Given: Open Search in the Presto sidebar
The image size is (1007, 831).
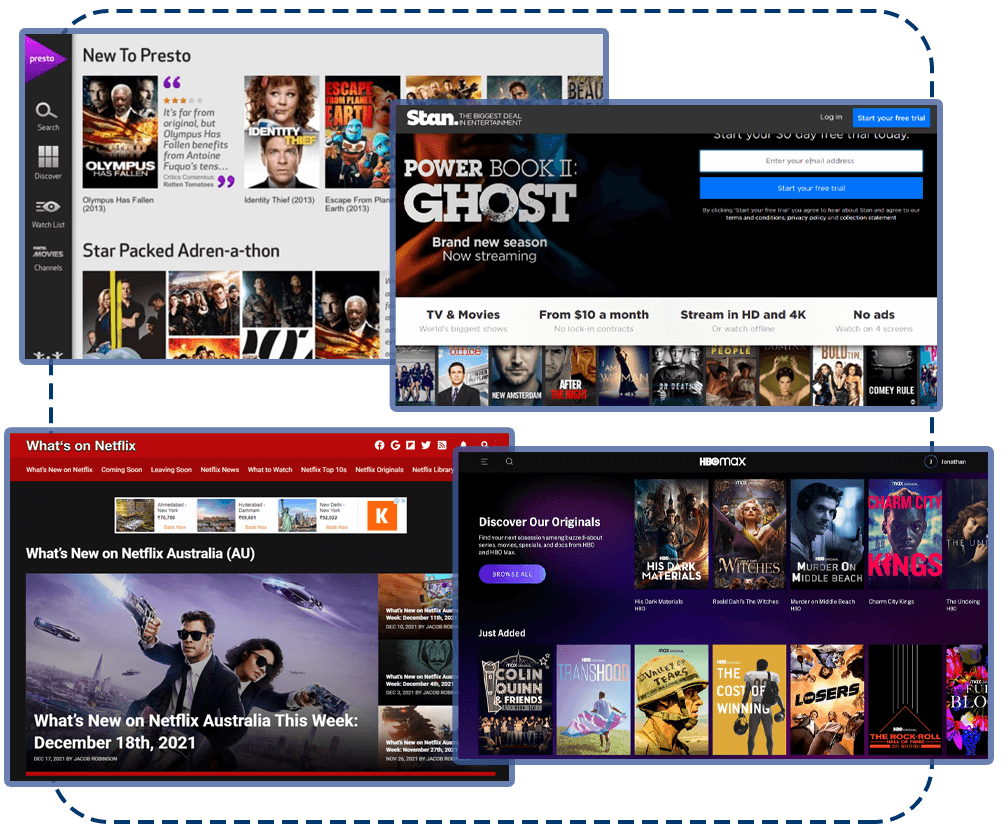Looking at the screenshot, I should pyautogui.click(x=47, y=116).
